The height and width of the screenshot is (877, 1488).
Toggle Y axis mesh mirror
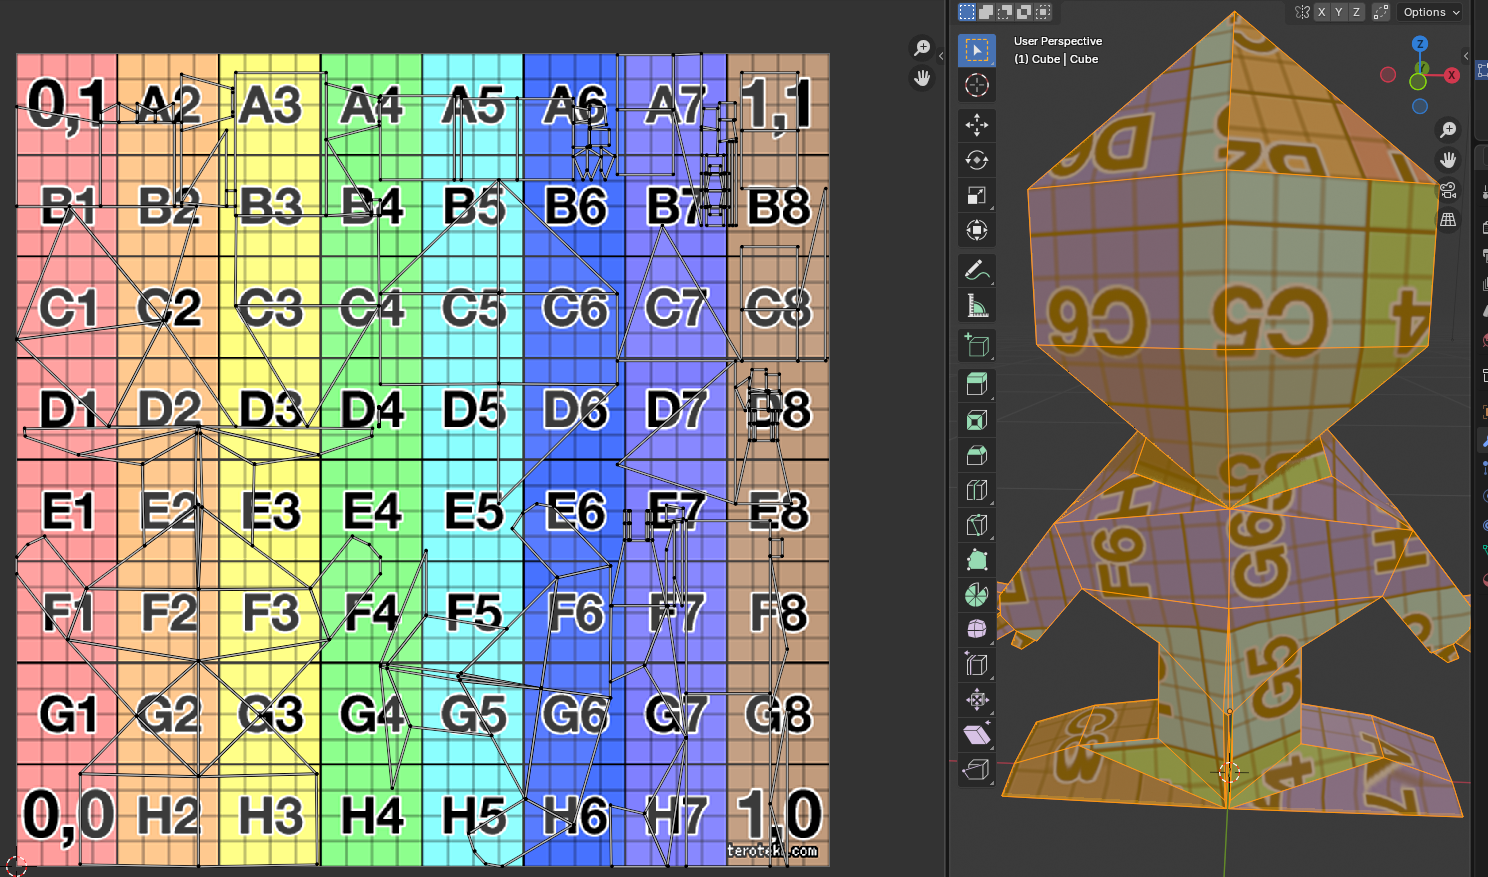coord(1339,12)
